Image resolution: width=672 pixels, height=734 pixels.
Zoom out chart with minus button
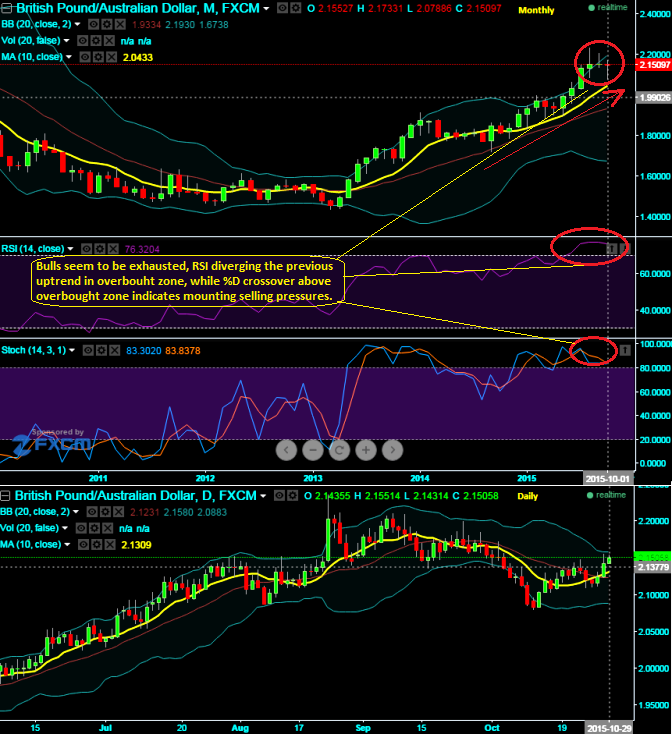pos(313,450)
